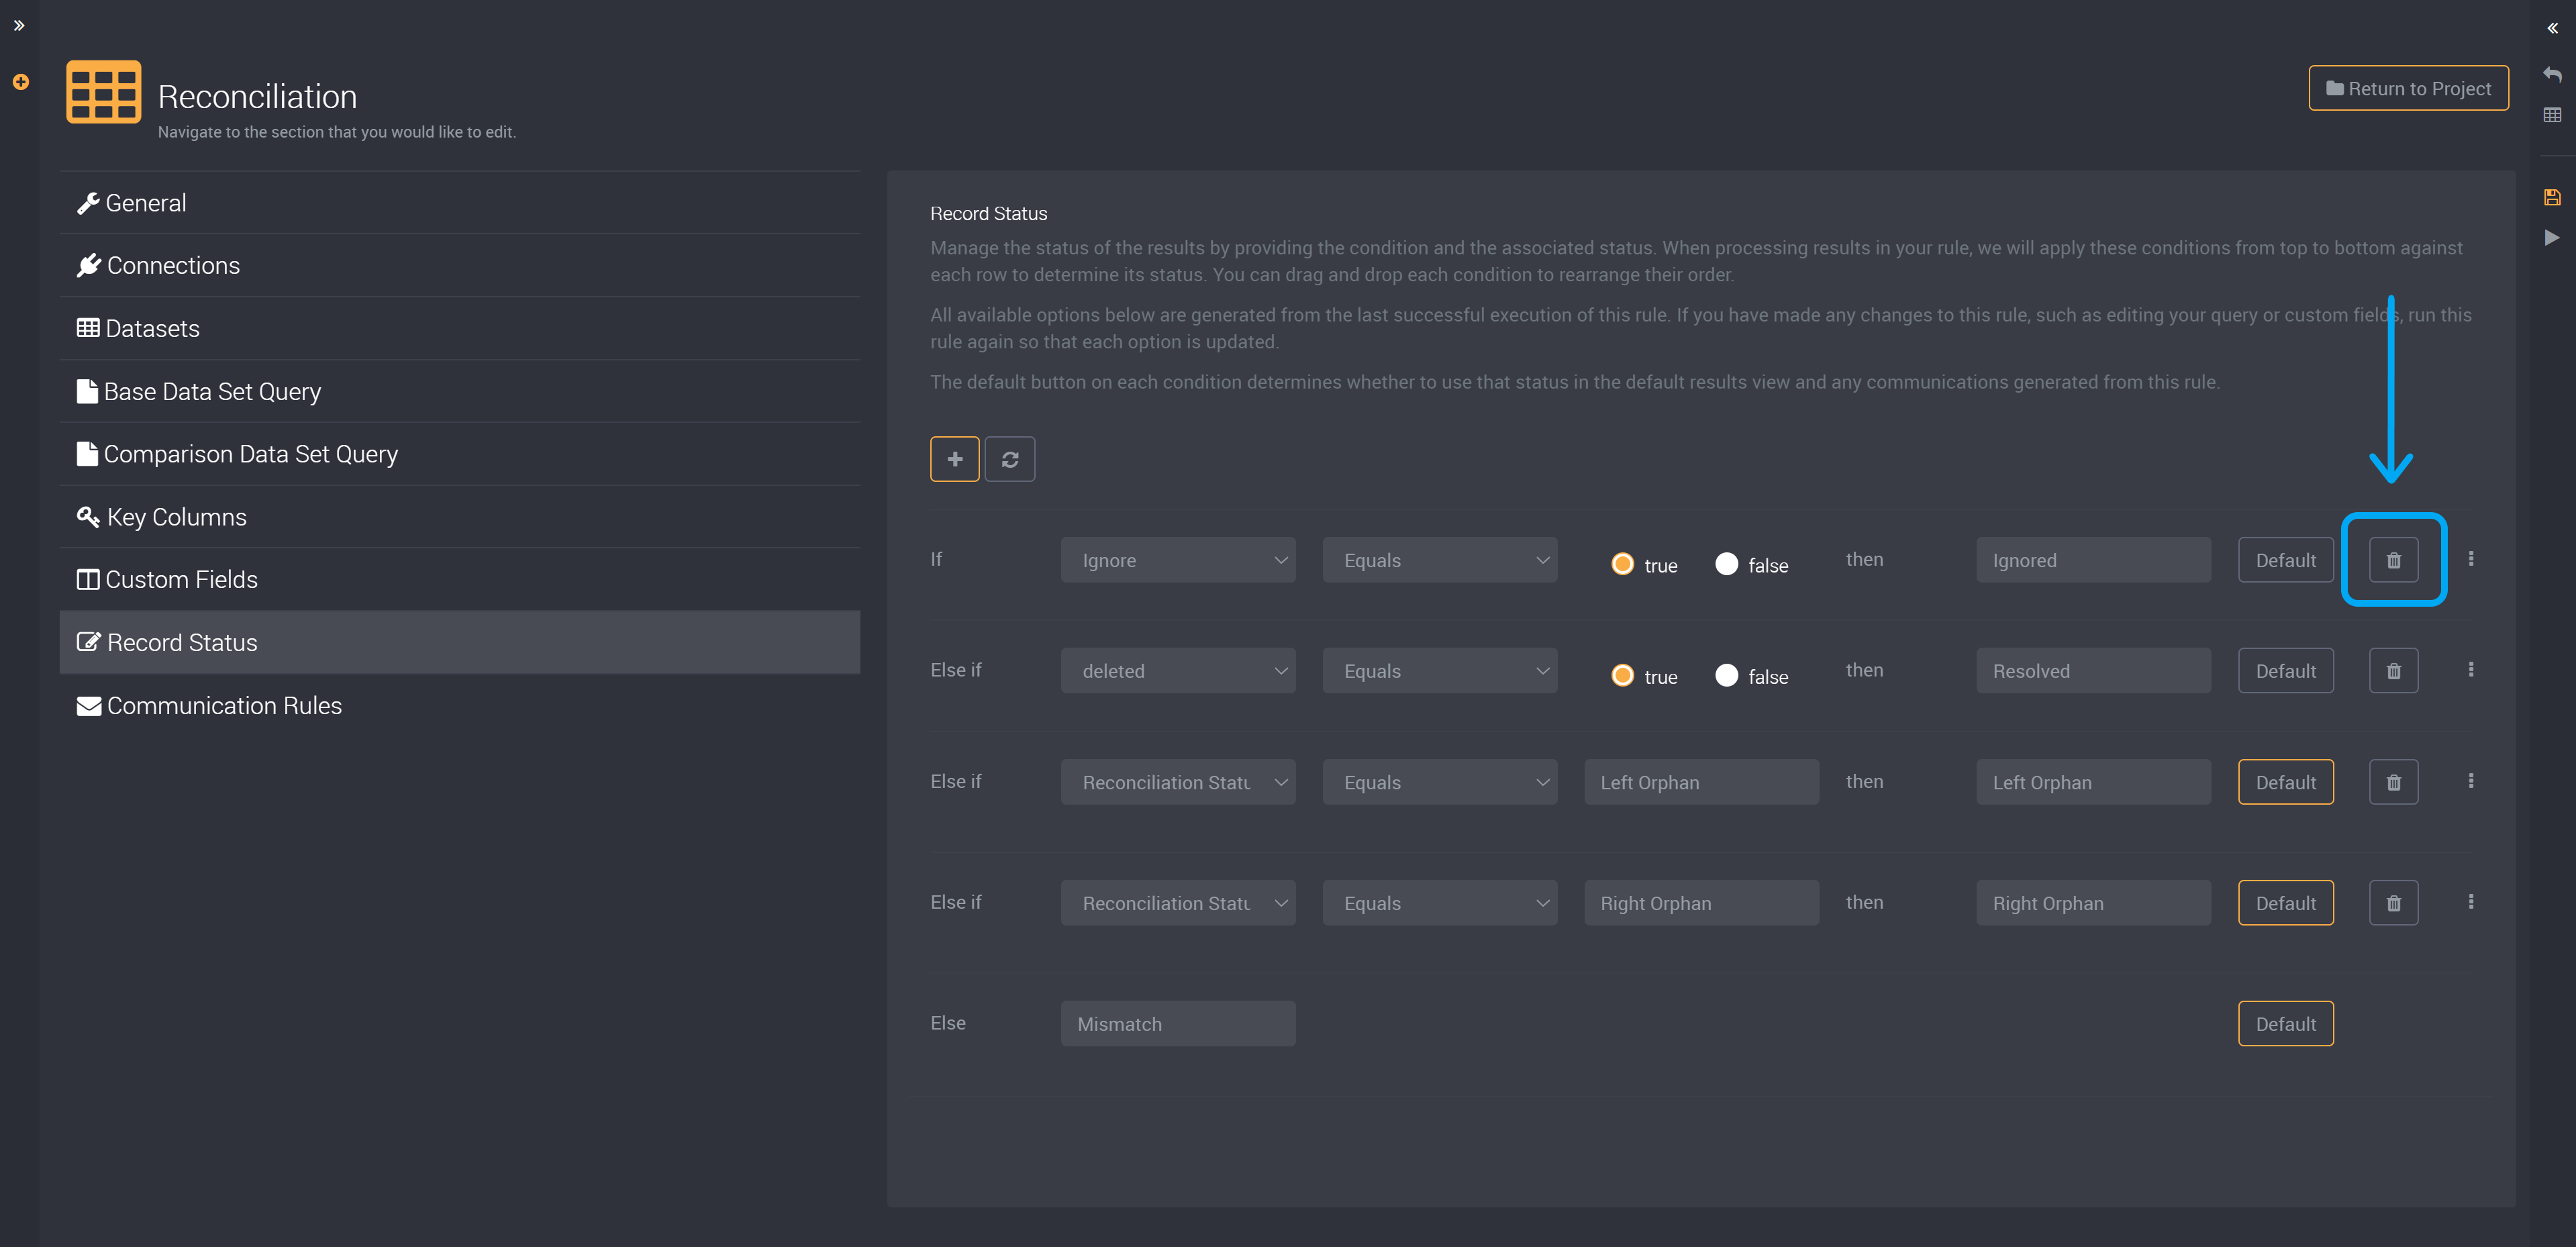Run the rule with play icon
Screen dimensions: 2576x1247
(x=2552, y=238)
